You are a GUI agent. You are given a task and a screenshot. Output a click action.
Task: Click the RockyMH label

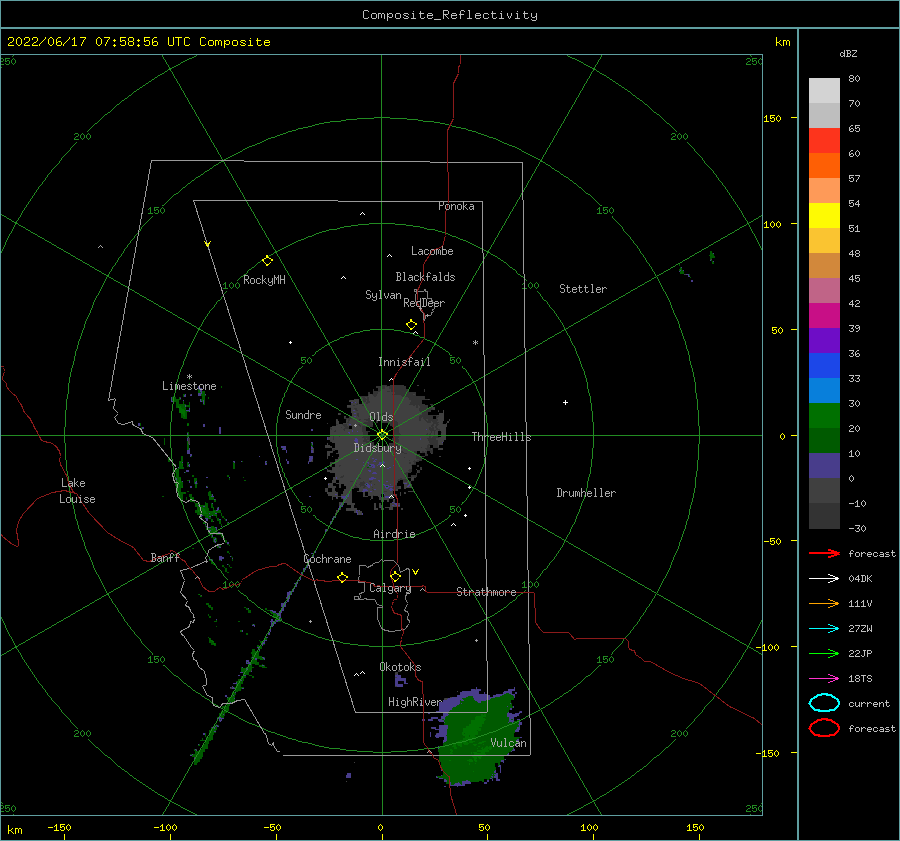coord(264,280)
